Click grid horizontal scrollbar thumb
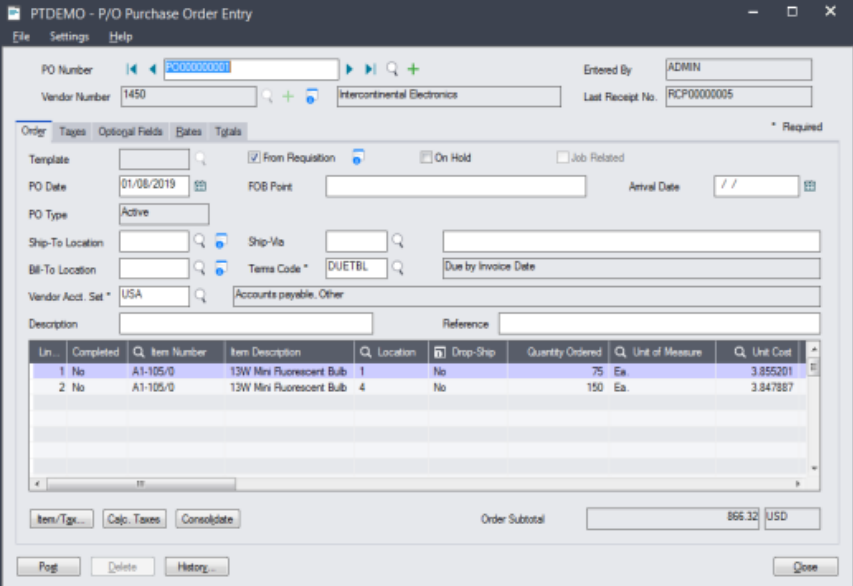The width and height of the screenshot is (853, 586). pyautogui.click(x=141, y=483)
